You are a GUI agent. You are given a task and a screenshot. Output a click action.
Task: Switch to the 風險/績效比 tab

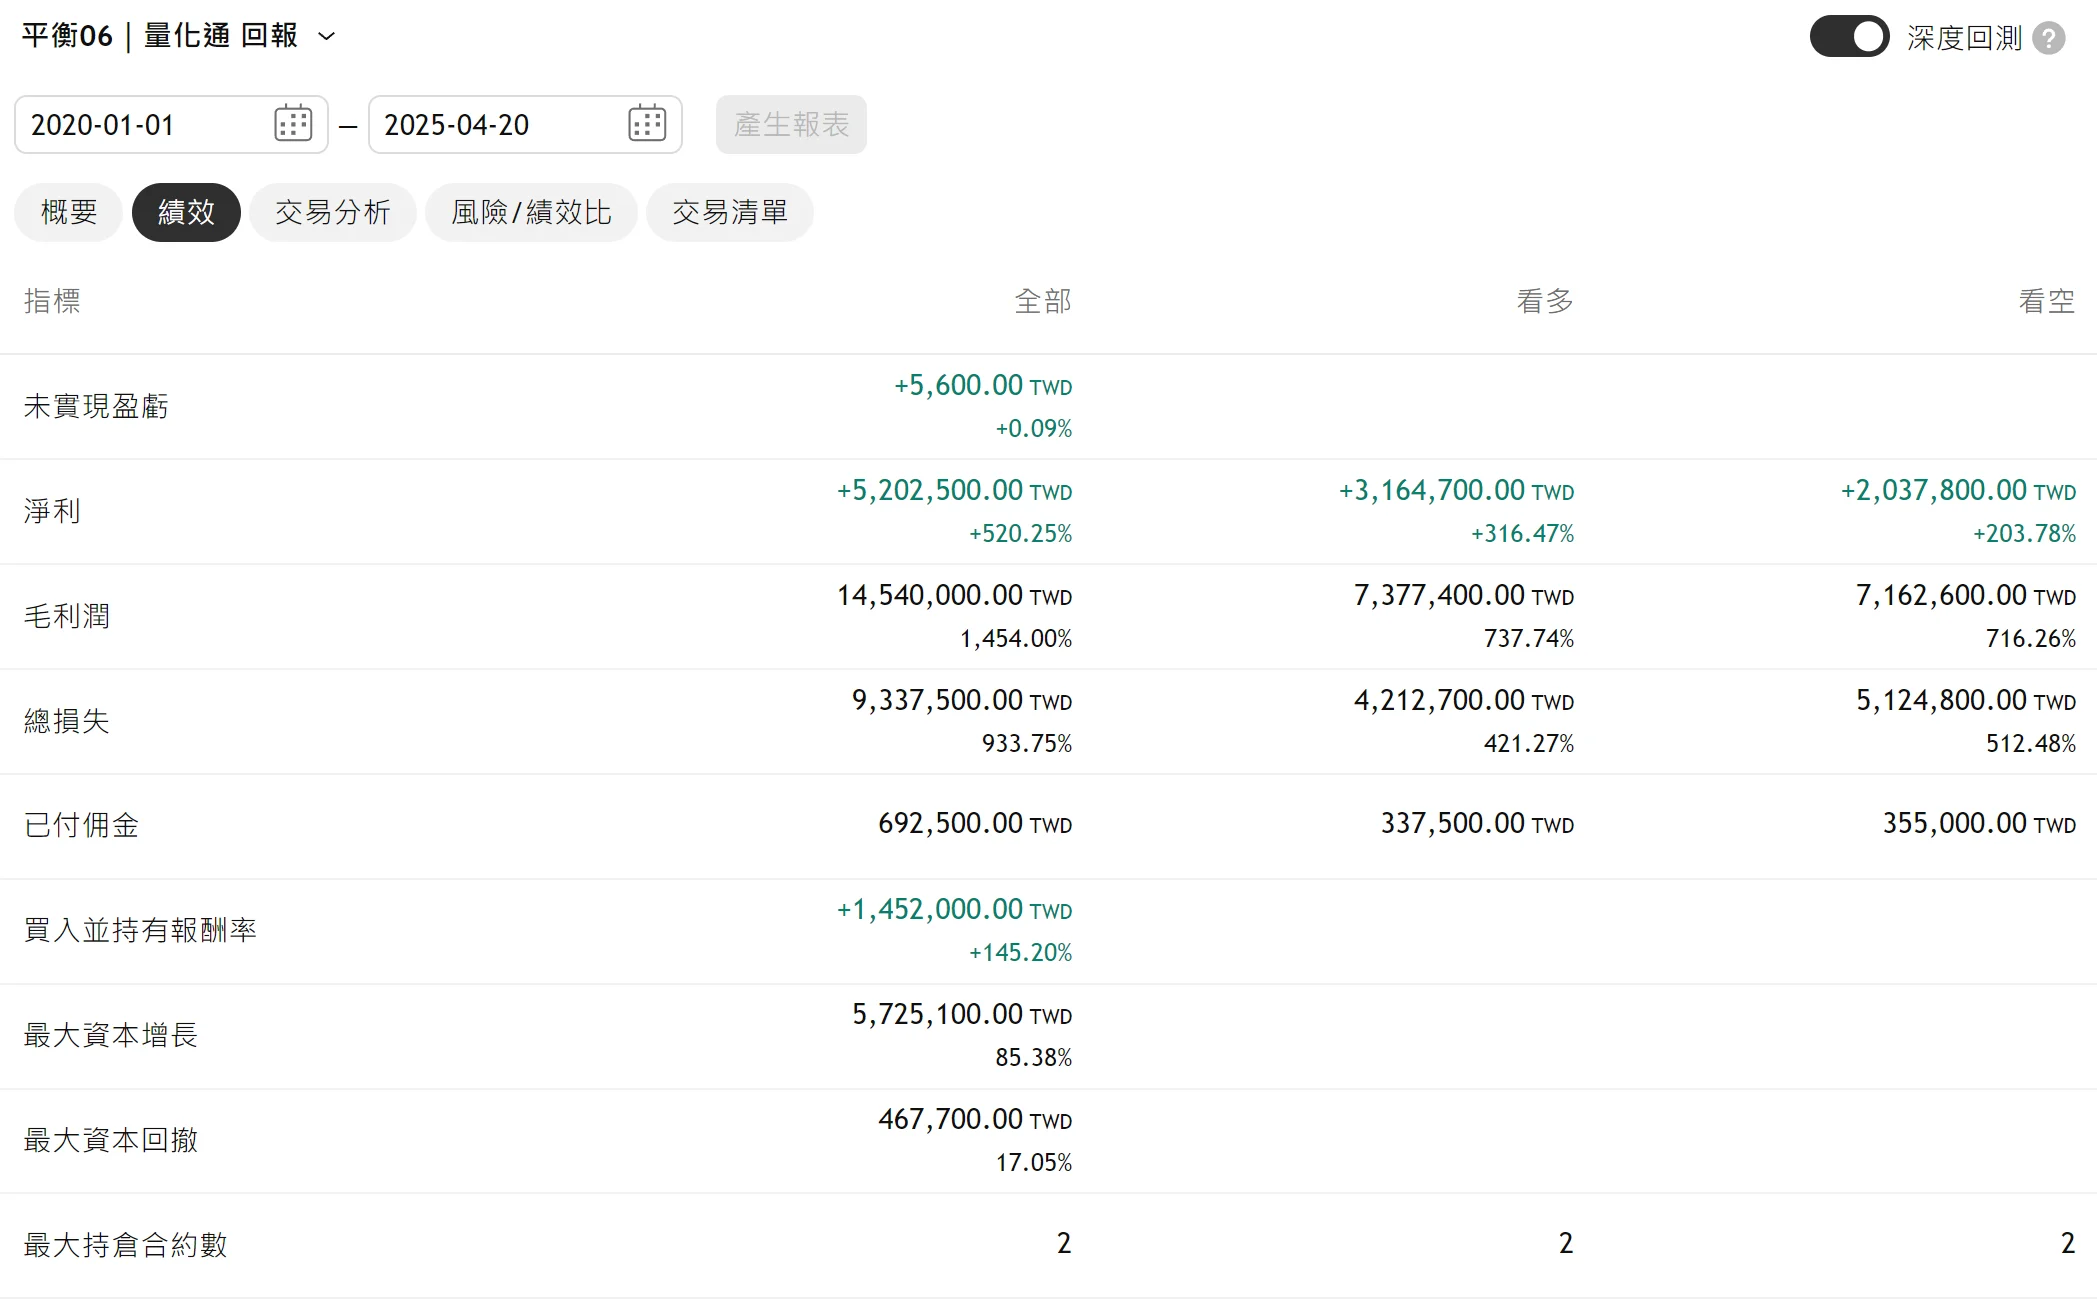coord(531,212)
